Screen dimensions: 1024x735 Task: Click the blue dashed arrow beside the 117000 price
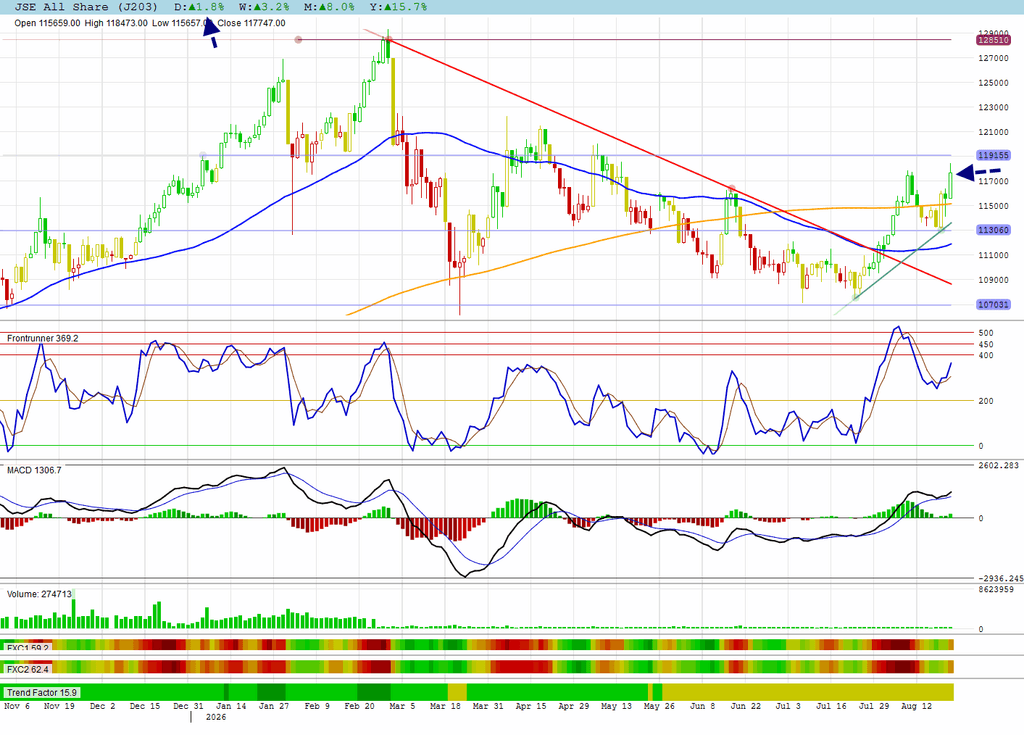point(978,172)
